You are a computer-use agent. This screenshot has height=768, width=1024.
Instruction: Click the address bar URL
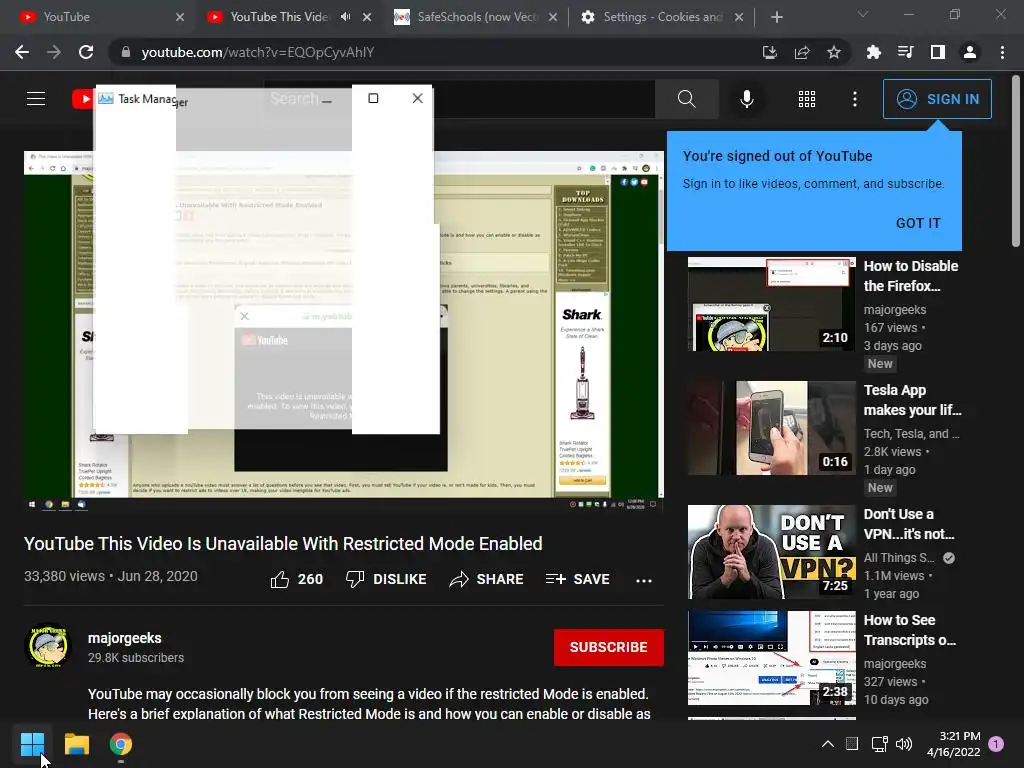click(257, 52)
